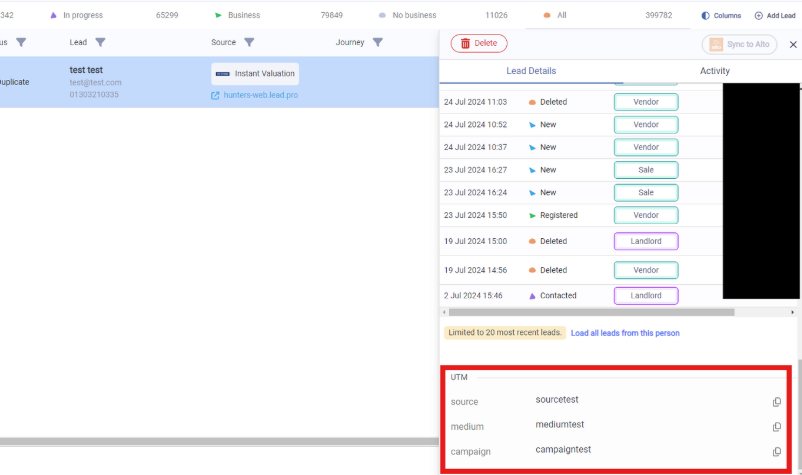The height and width of the screenshot is (475, 802).
Task: Select the test test lead name
Action: tap(86, 70)
